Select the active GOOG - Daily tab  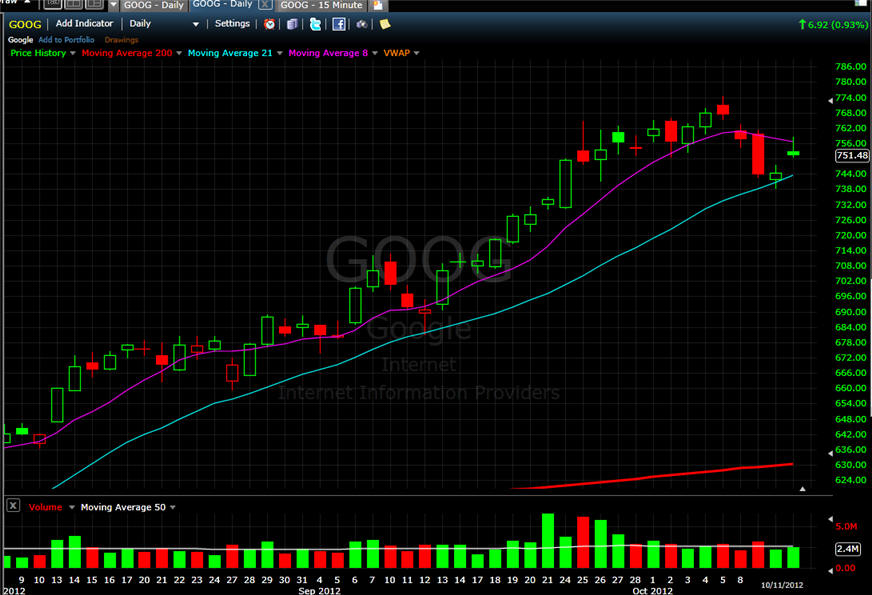tap(222, 4)
